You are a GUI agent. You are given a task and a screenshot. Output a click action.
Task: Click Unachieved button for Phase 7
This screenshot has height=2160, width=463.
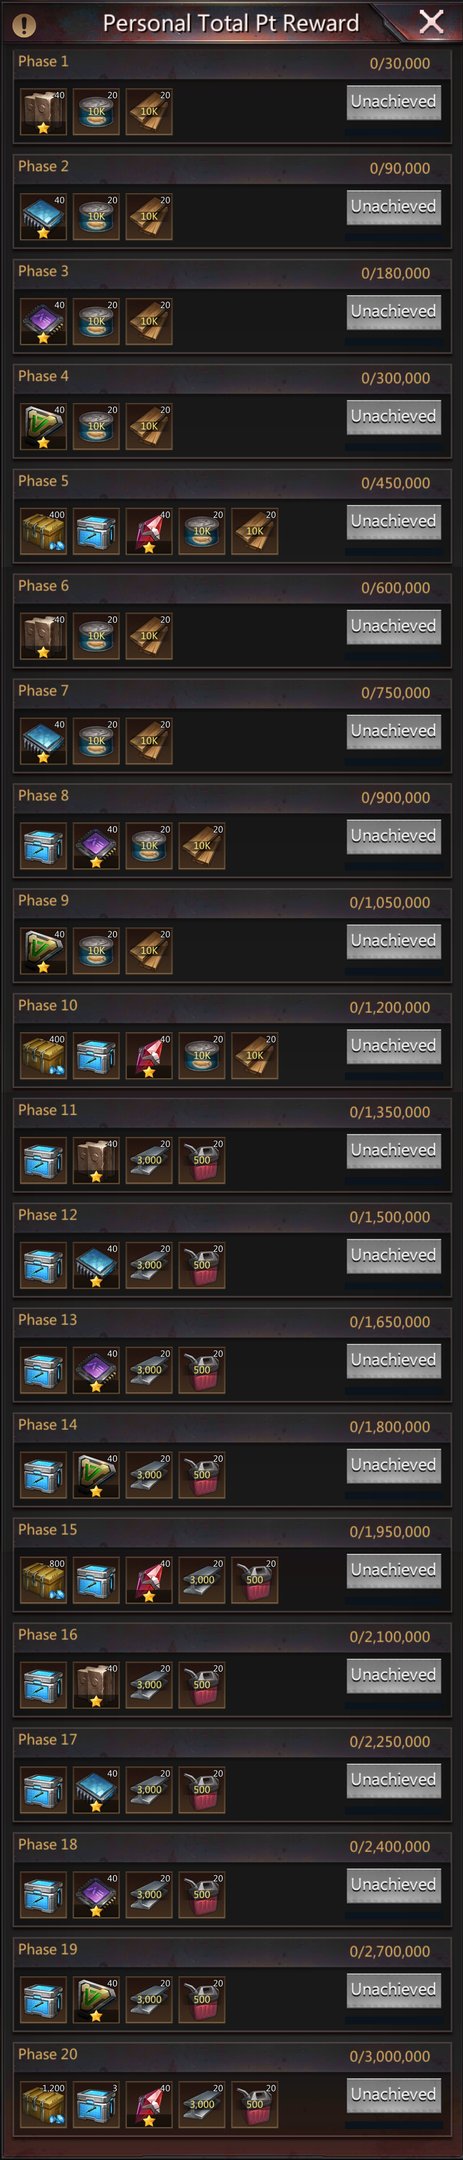point(394,731)
